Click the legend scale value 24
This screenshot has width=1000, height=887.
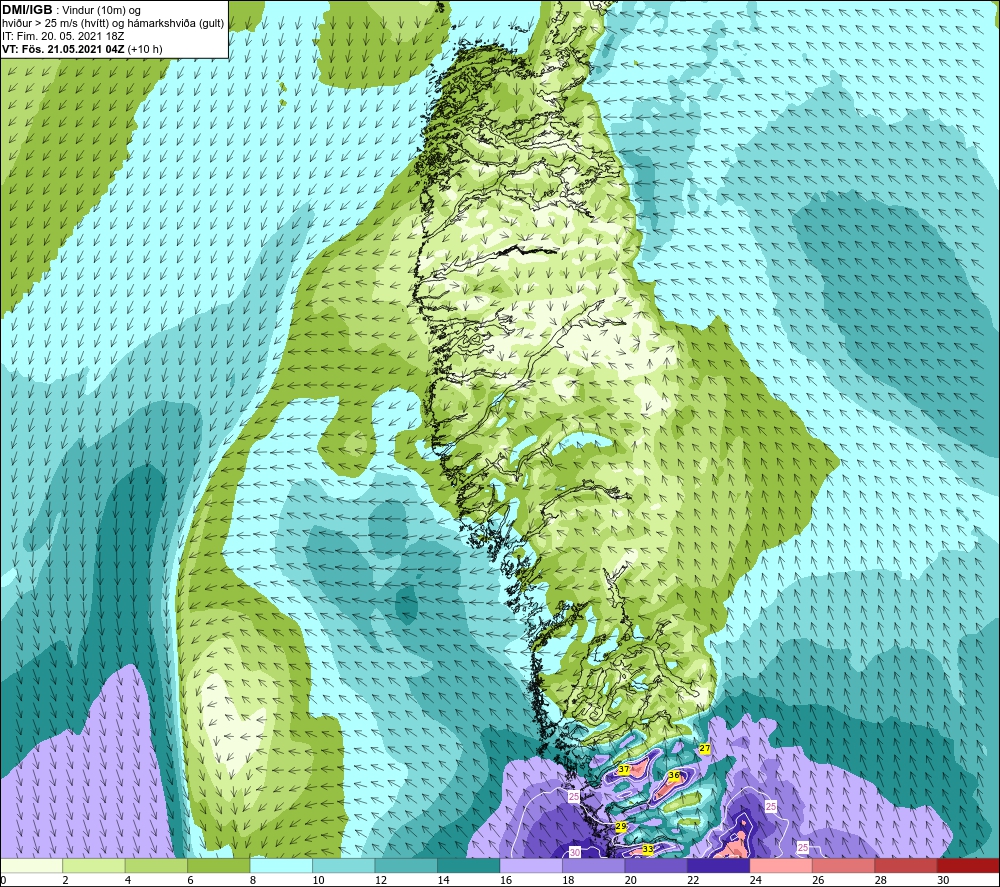[x=756, y=880]
